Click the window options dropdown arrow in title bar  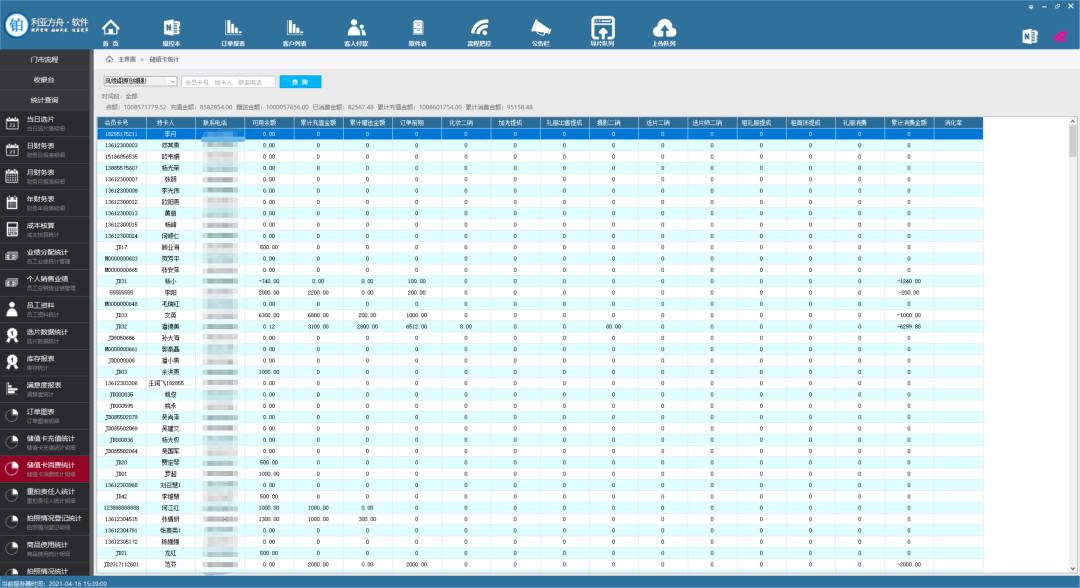(x=1030, y=6)
